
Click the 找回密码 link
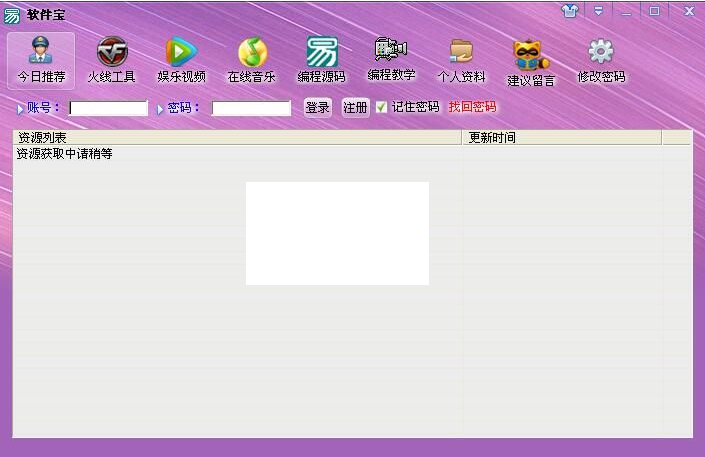[x=473, y=107]
